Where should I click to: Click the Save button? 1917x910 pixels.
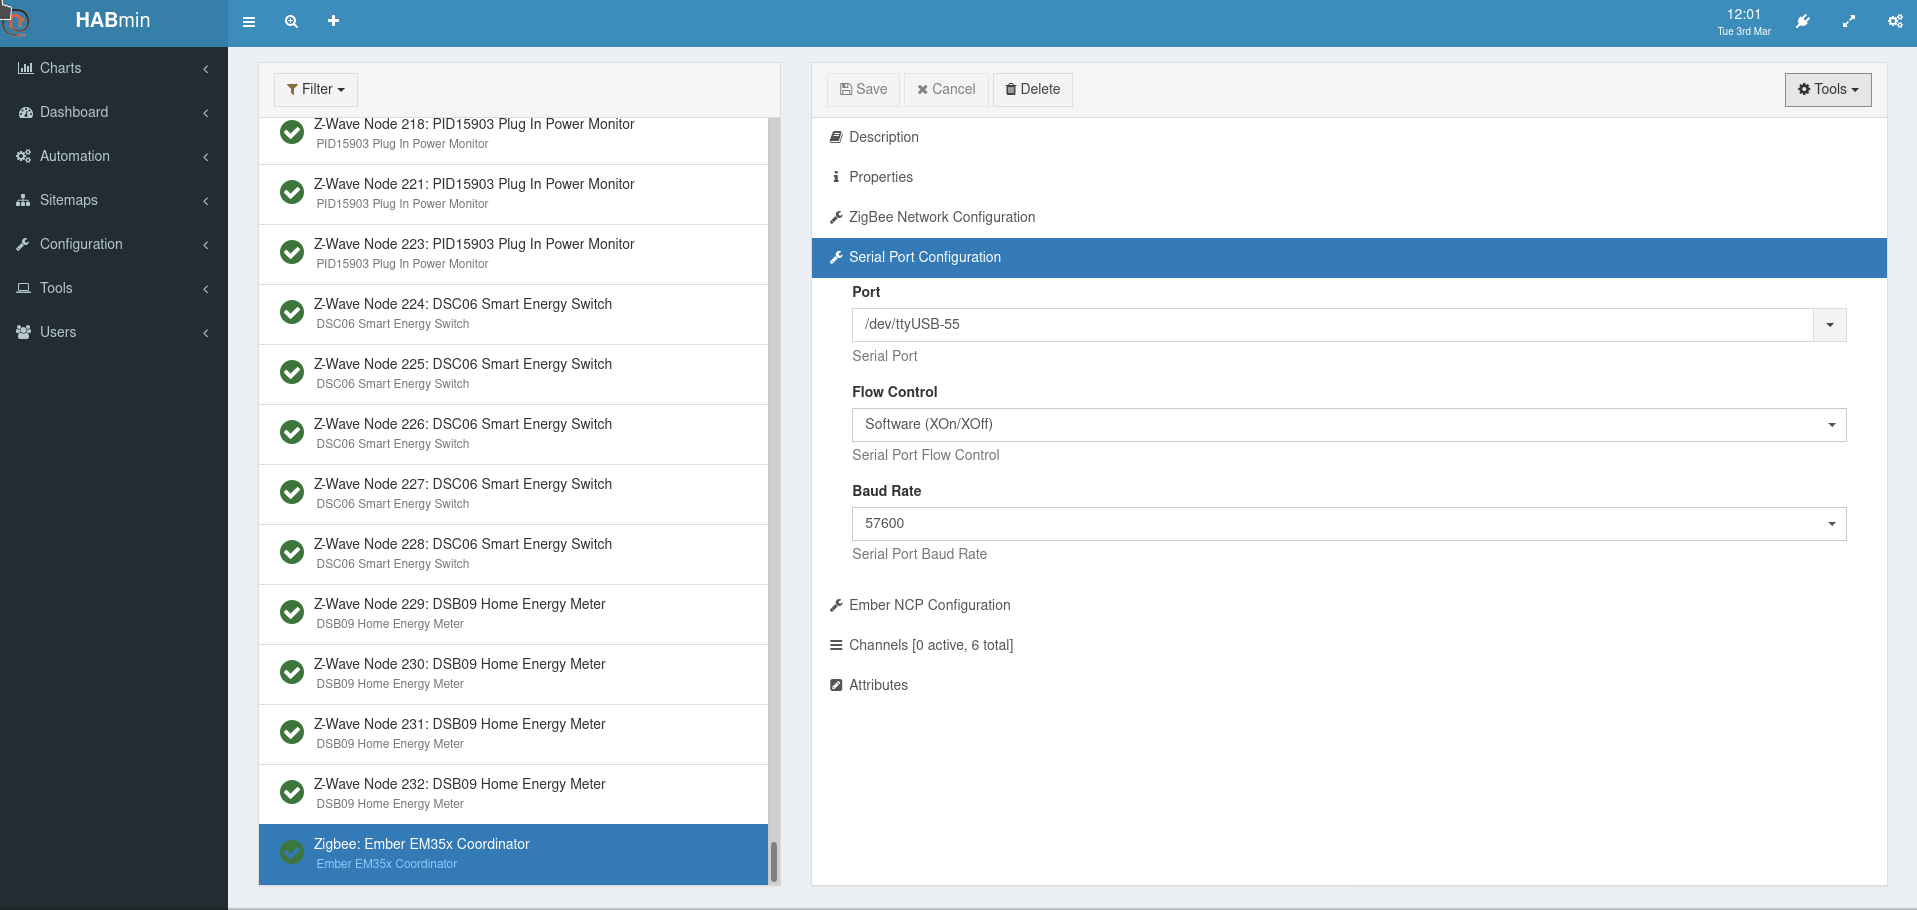click(x=863, y=90)
